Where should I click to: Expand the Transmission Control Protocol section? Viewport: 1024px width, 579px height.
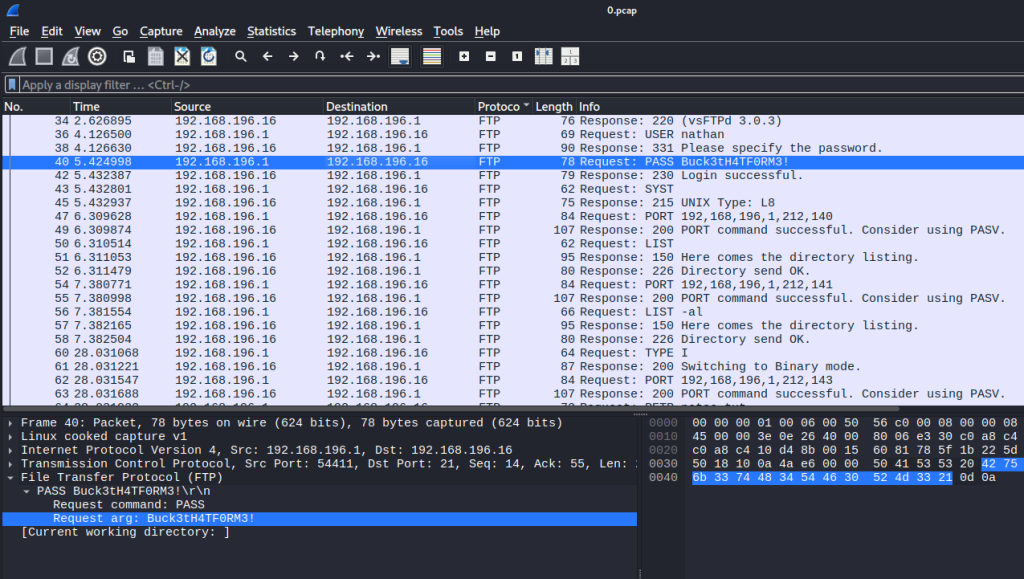[x=11, y=464]
